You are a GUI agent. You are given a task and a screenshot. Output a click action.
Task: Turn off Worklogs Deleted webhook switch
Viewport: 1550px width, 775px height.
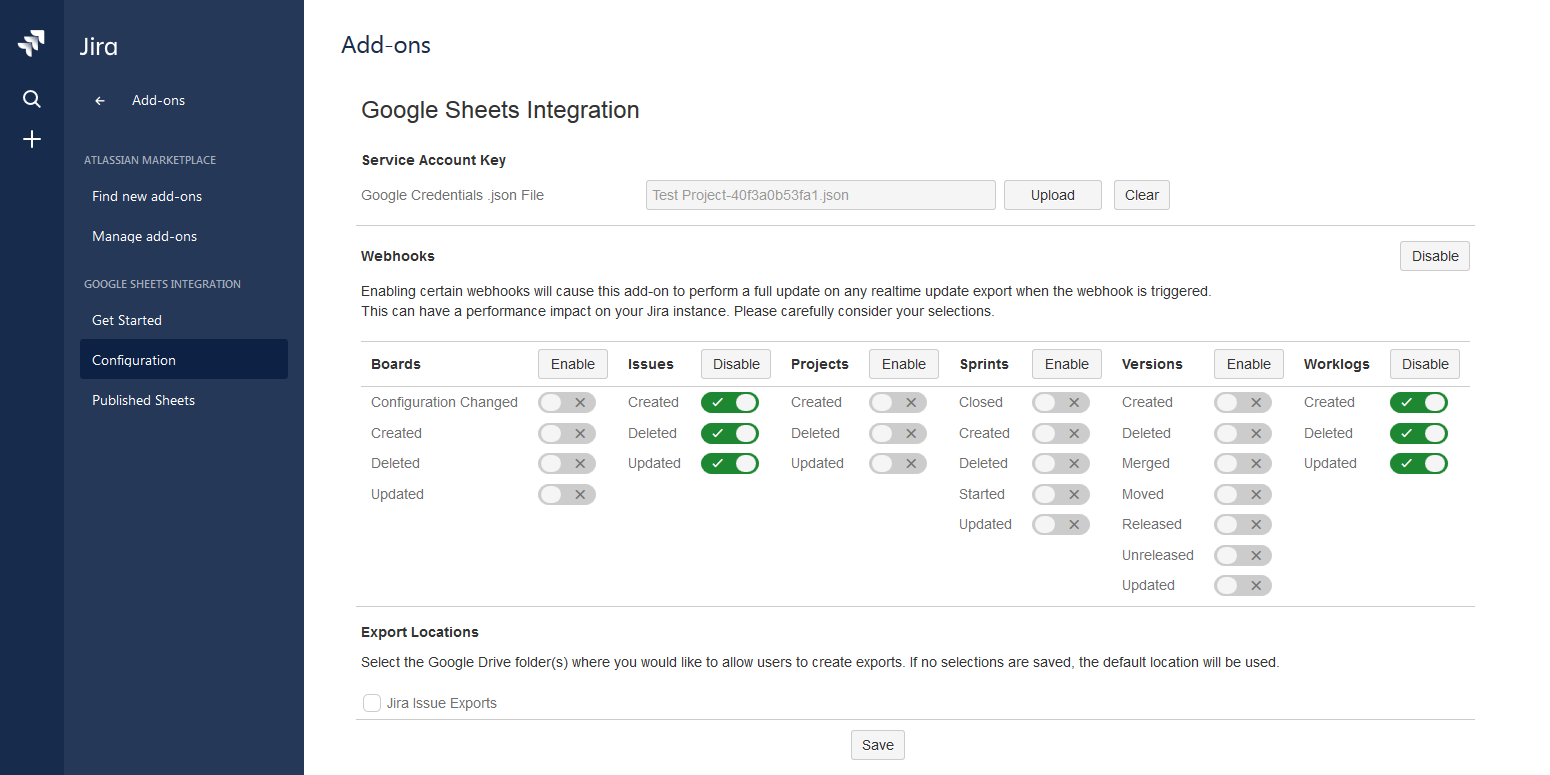coord(1418,433)
